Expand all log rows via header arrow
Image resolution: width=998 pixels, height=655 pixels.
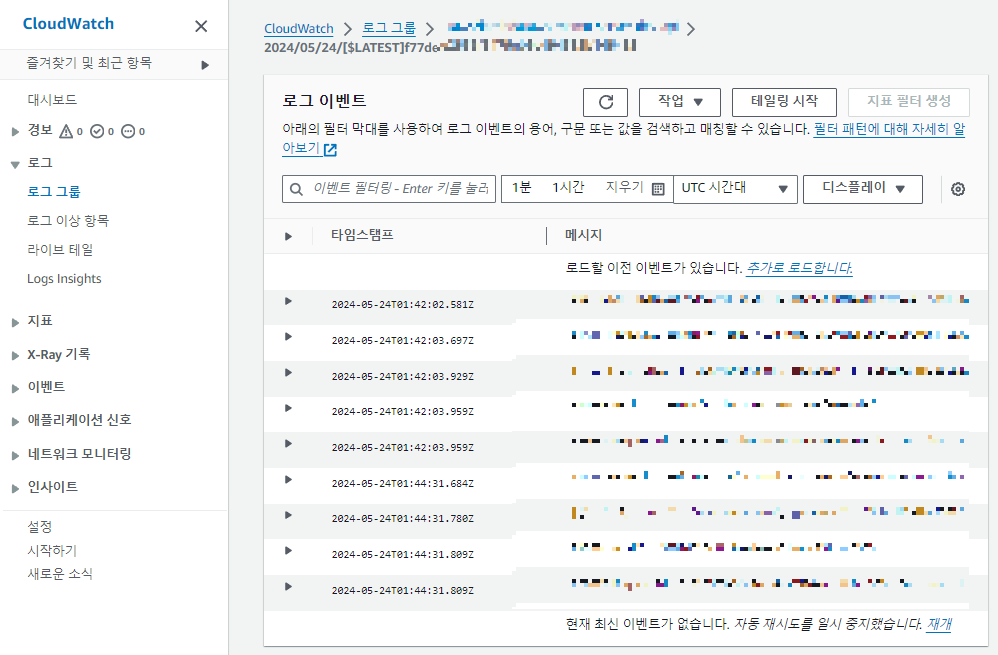coord(288,236)
